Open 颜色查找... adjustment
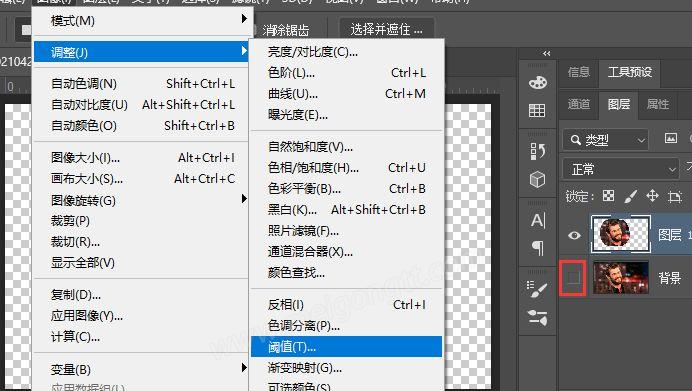This screenshot has width=692, height=391. click(346, 273)
